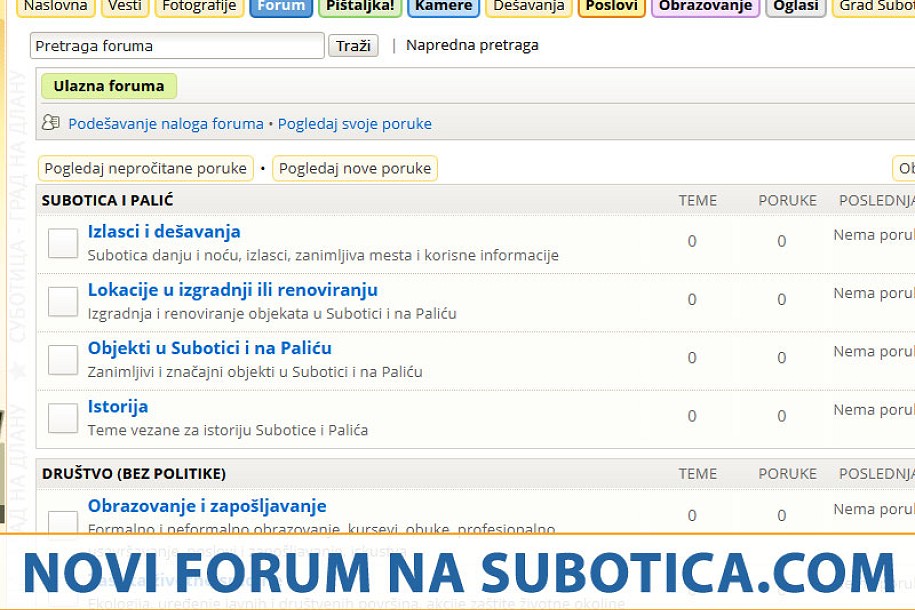Click the Pretraga foruma search field

[177, 46]
